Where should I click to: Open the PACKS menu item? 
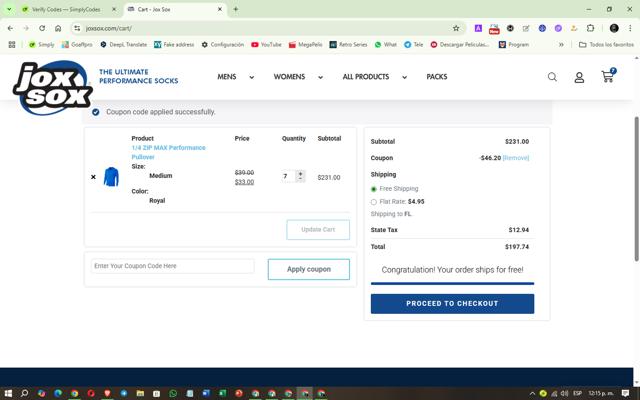tap(437, 77)
